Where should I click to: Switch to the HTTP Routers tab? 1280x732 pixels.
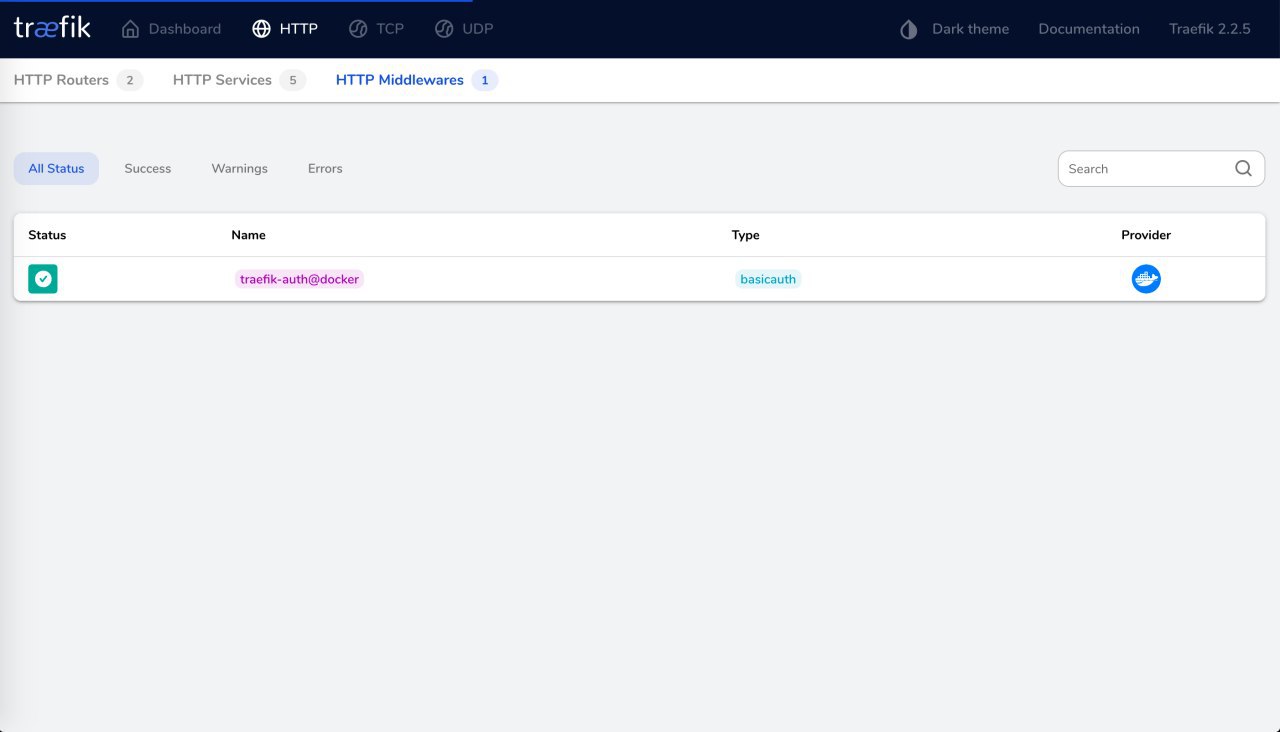pos(78,80)
